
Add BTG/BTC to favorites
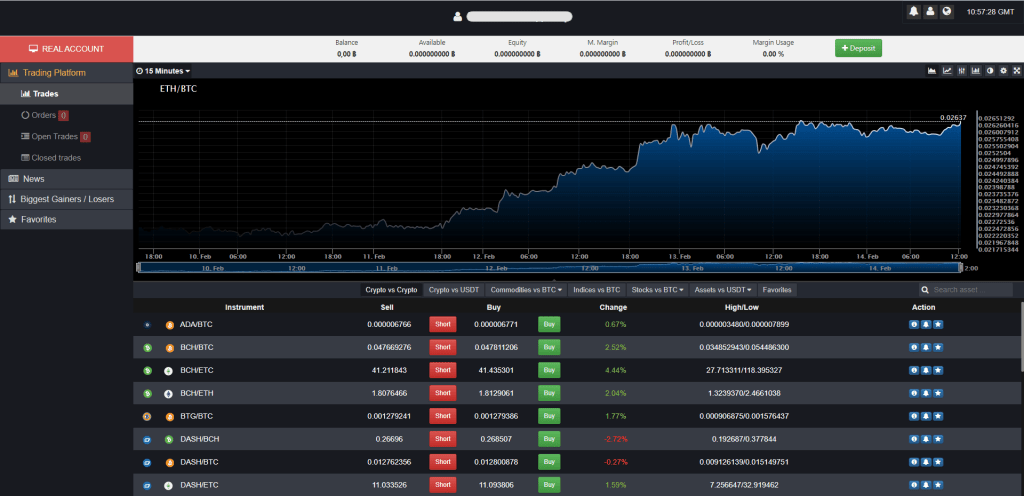(938, 416)
